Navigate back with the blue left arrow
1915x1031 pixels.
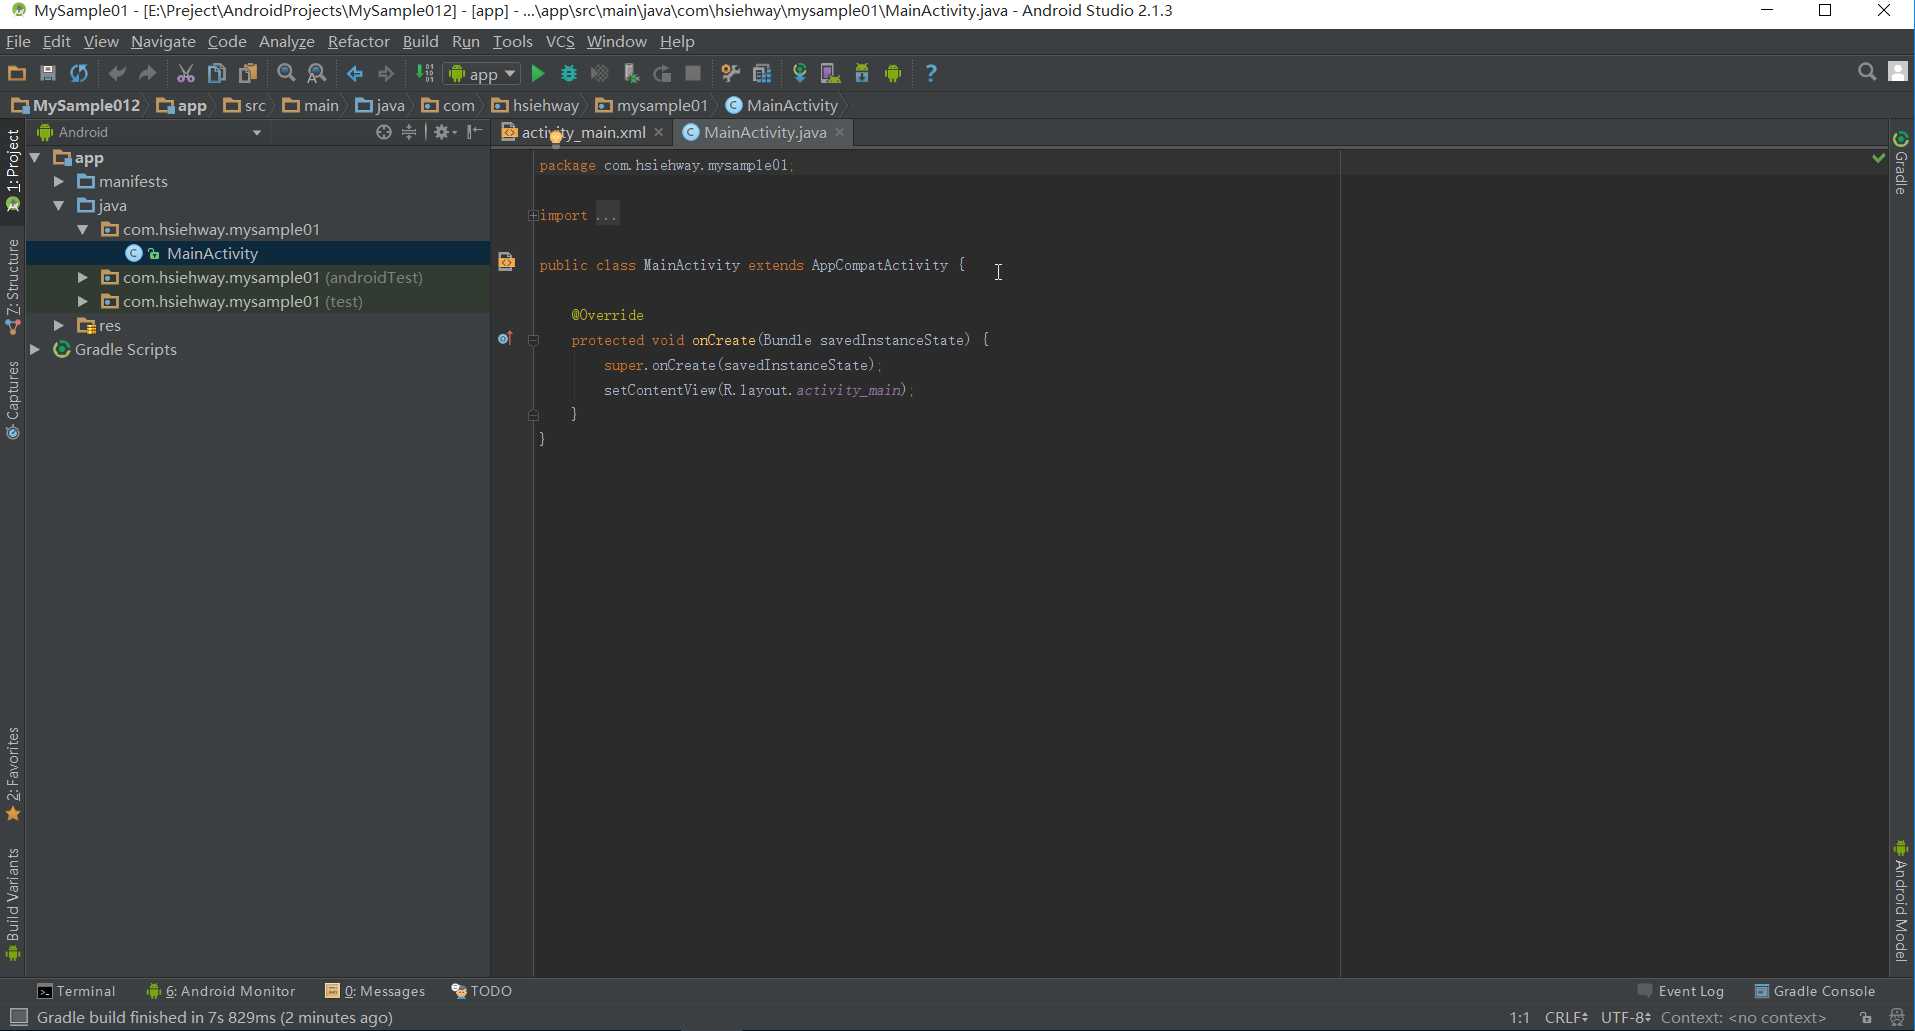pyautogui.click(x=355, y=73)
